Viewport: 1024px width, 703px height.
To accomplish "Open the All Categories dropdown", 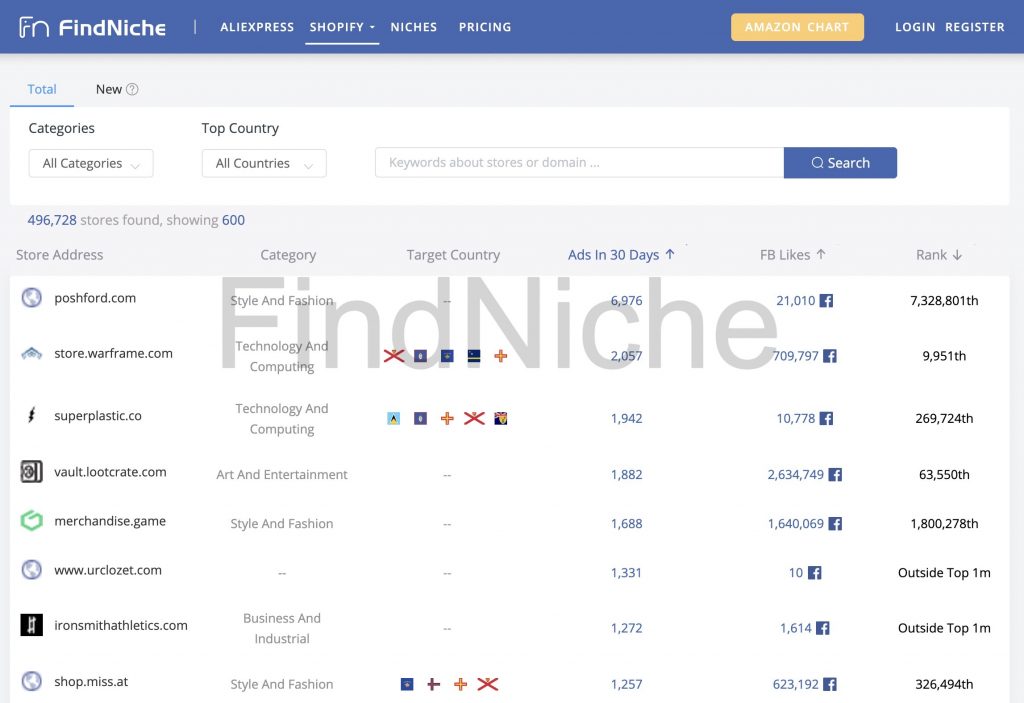I will tap(91, 163).
